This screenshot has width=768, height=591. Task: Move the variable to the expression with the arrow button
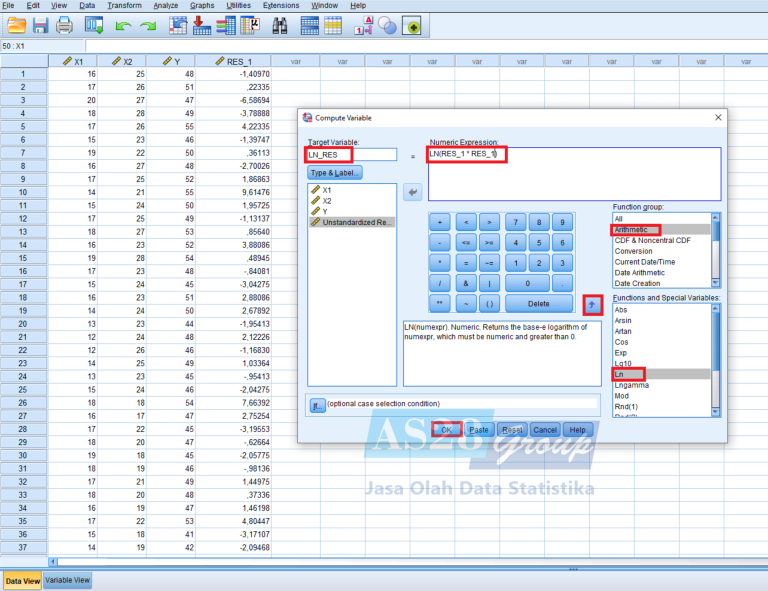(413, 191)
